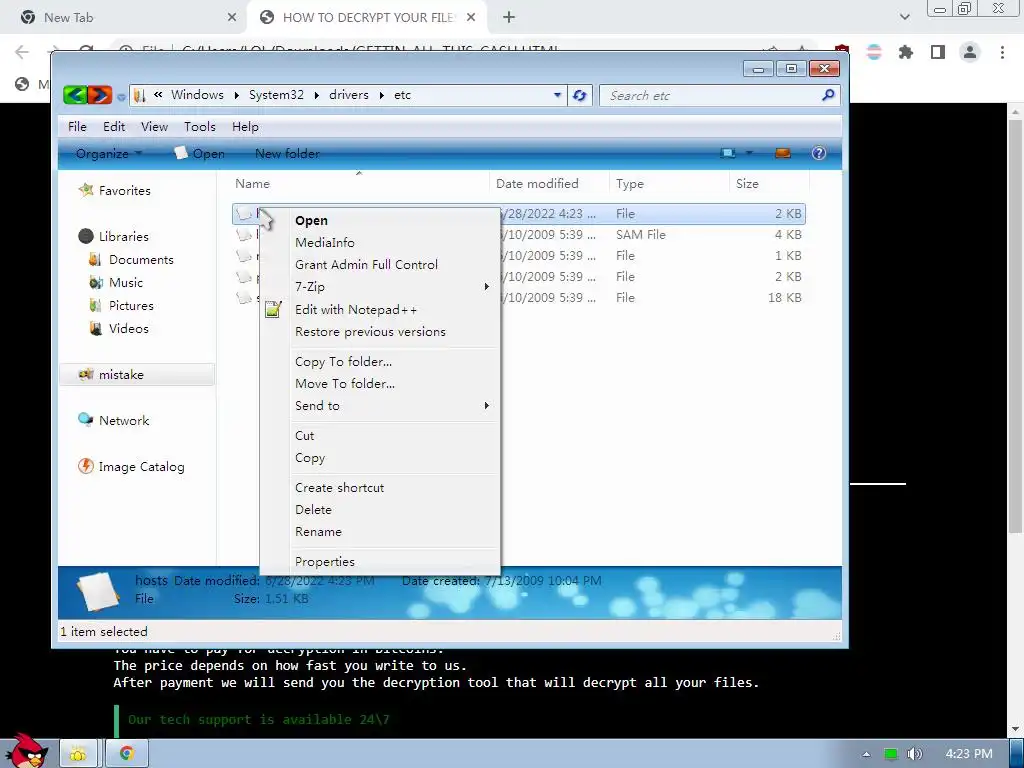Choose Restore previous versions
The height and width of the screenshot is (768, 1024).
click(380, 332)
